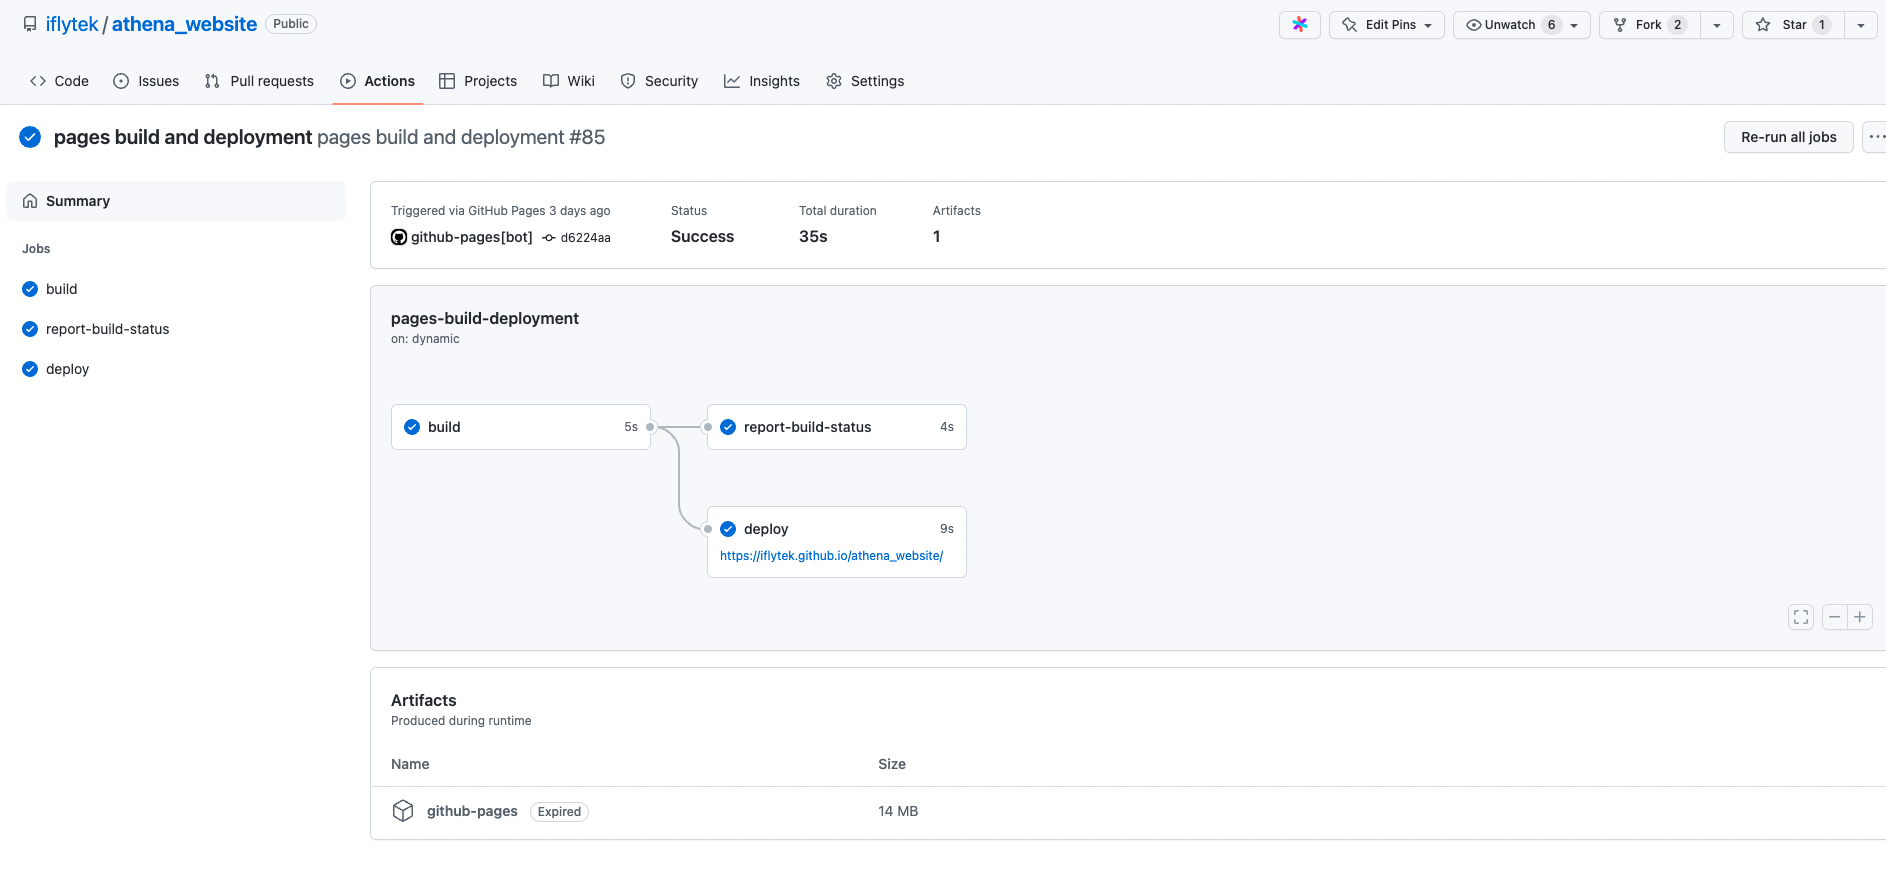
Task: Expand the Edit Pins dropdown
Action: pos(1428,26)
